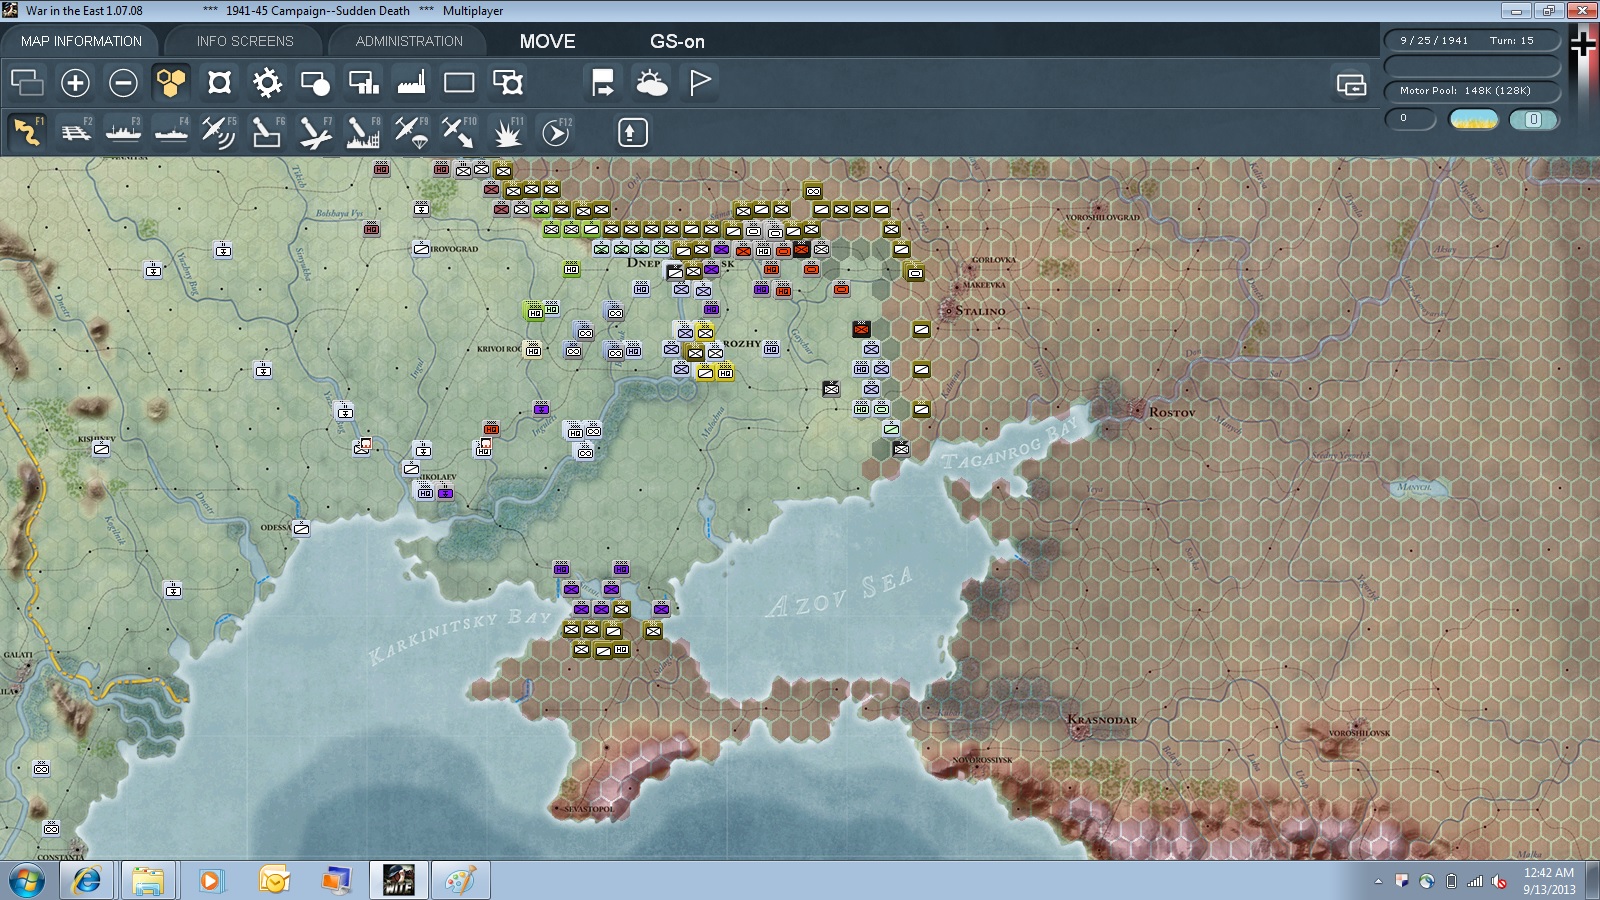Select Move mode F1 arrow icon

tap(27, 132)
